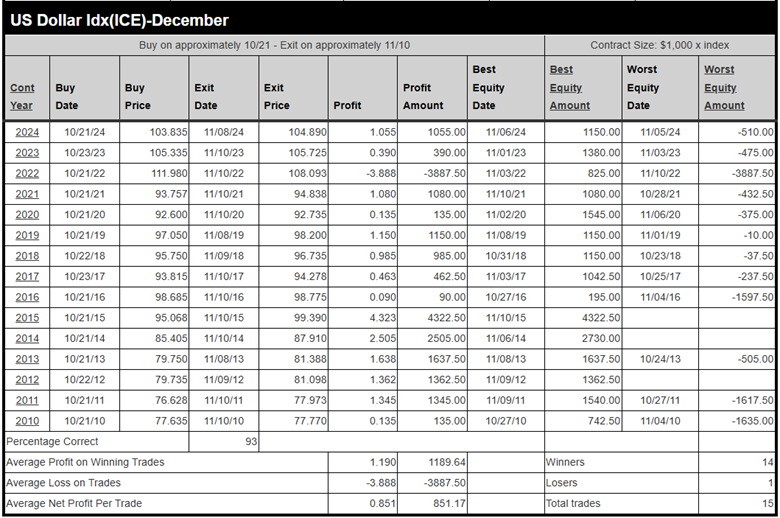The height and width of the screenshot is (518, 780).
Task: Open the 2012 contract year link
Action: [x=27, y=380]
